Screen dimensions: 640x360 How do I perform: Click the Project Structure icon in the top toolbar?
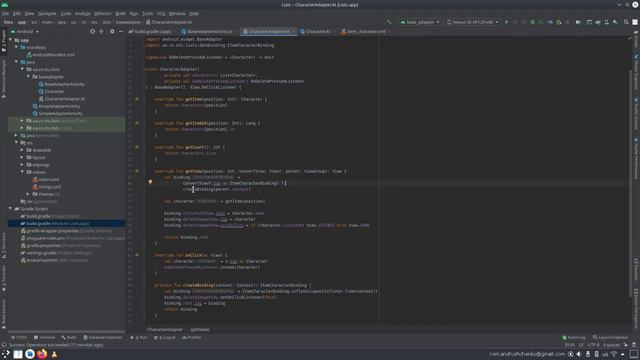pyautogui.click(x=578, y=22)
